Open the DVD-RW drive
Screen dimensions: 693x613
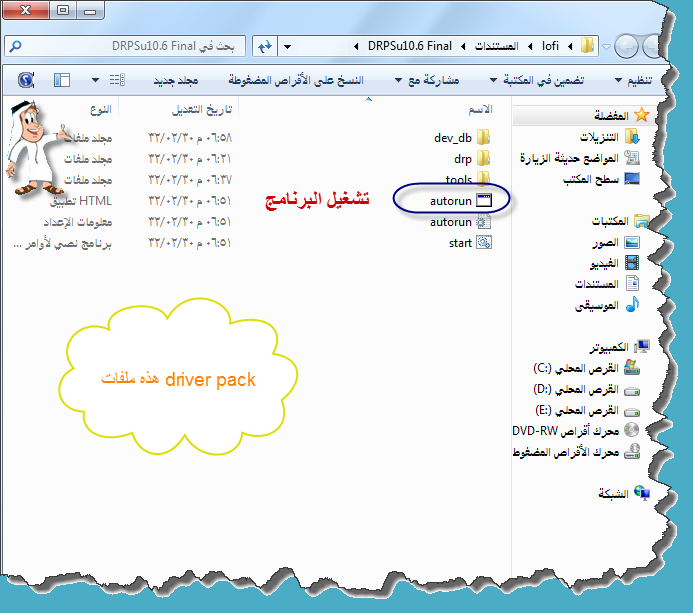576,431
